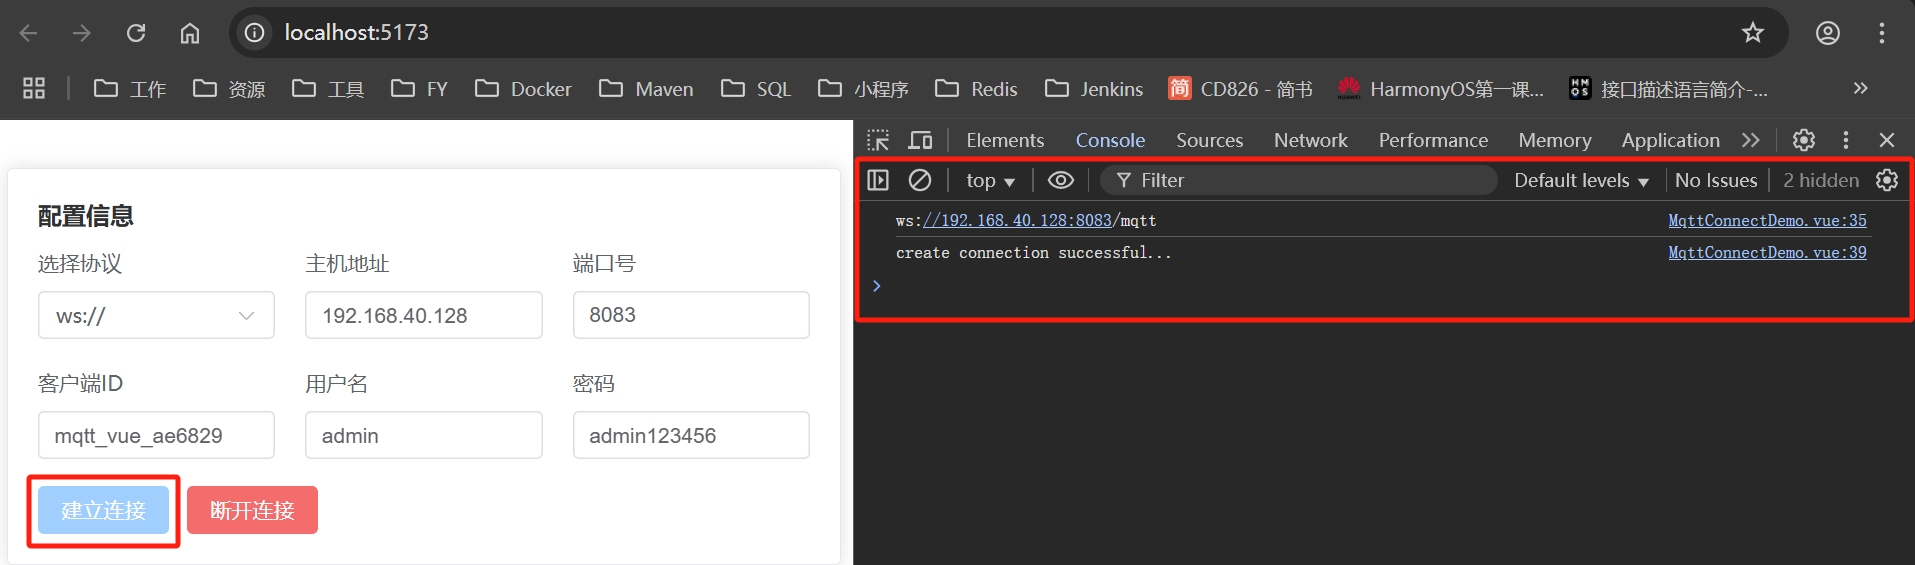Edit the 客户端ID field
Image resolution: width=1915 pixels, height=565 pixels.
pyautogui.click(x=156, y=436)
